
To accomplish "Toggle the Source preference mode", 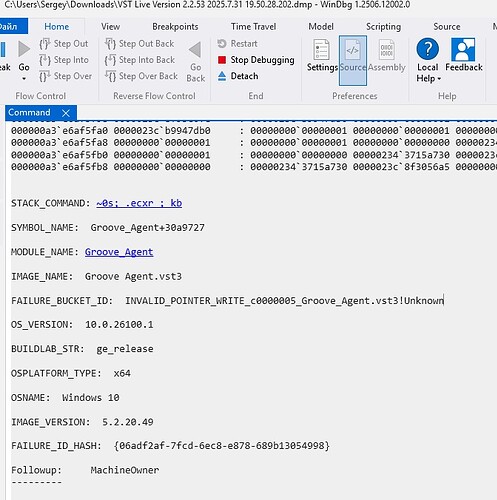I will (x=353, y=60).
